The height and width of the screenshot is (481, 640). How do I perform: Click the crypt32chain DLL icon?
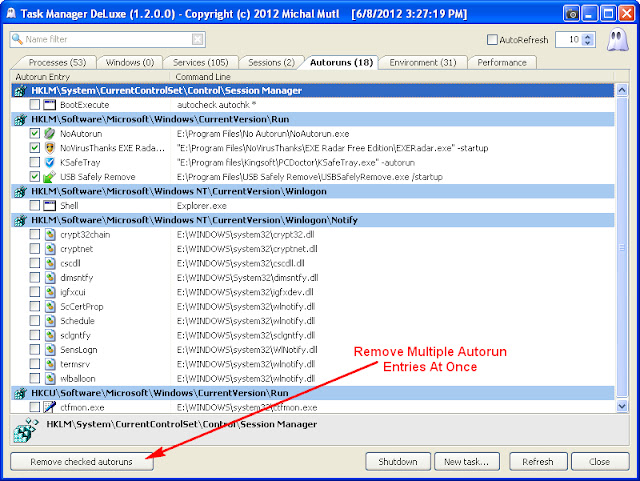50,234
